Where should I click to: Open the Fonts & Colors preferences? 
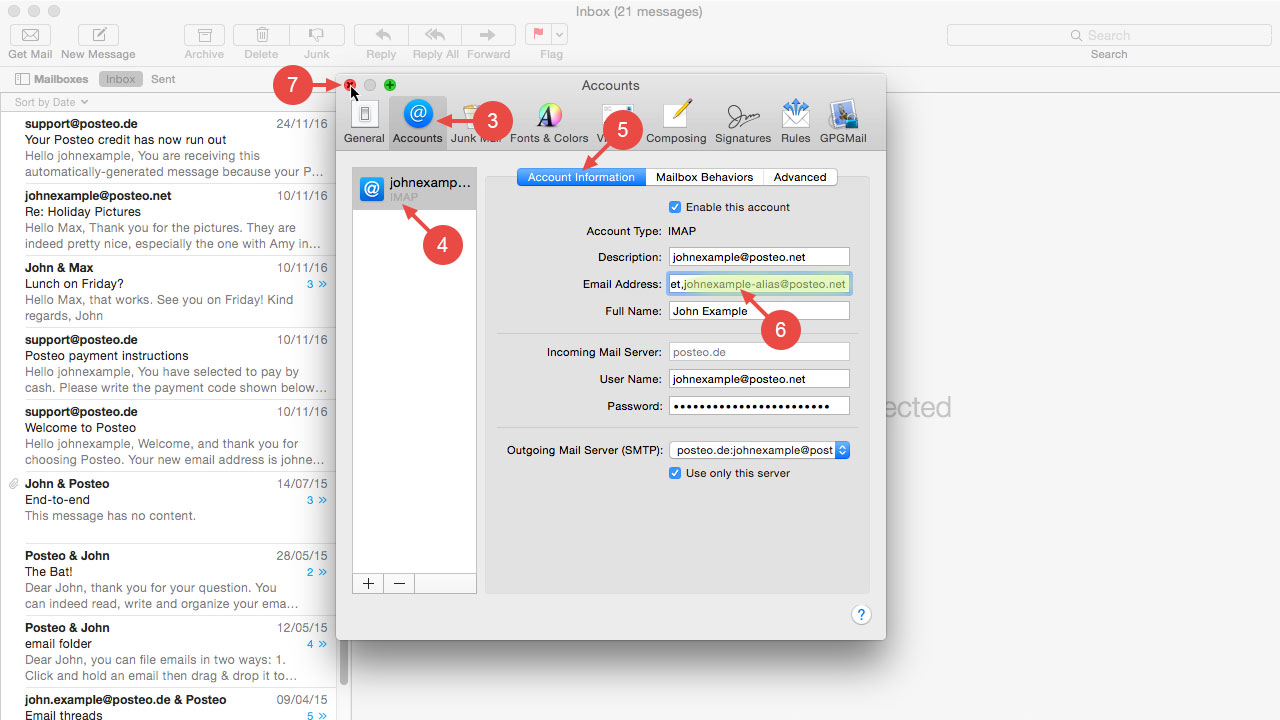(549, 120)
